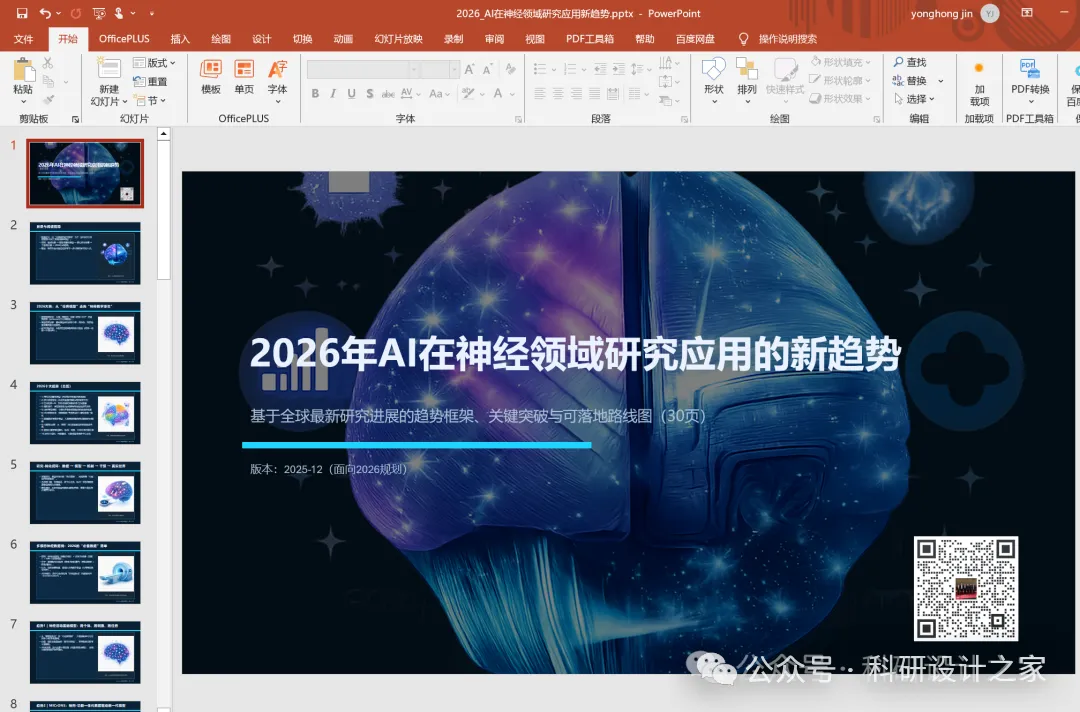This screenshot has height=712, width=1080.
Task: Click the slide title 2026年AI text
Action: 574,354
